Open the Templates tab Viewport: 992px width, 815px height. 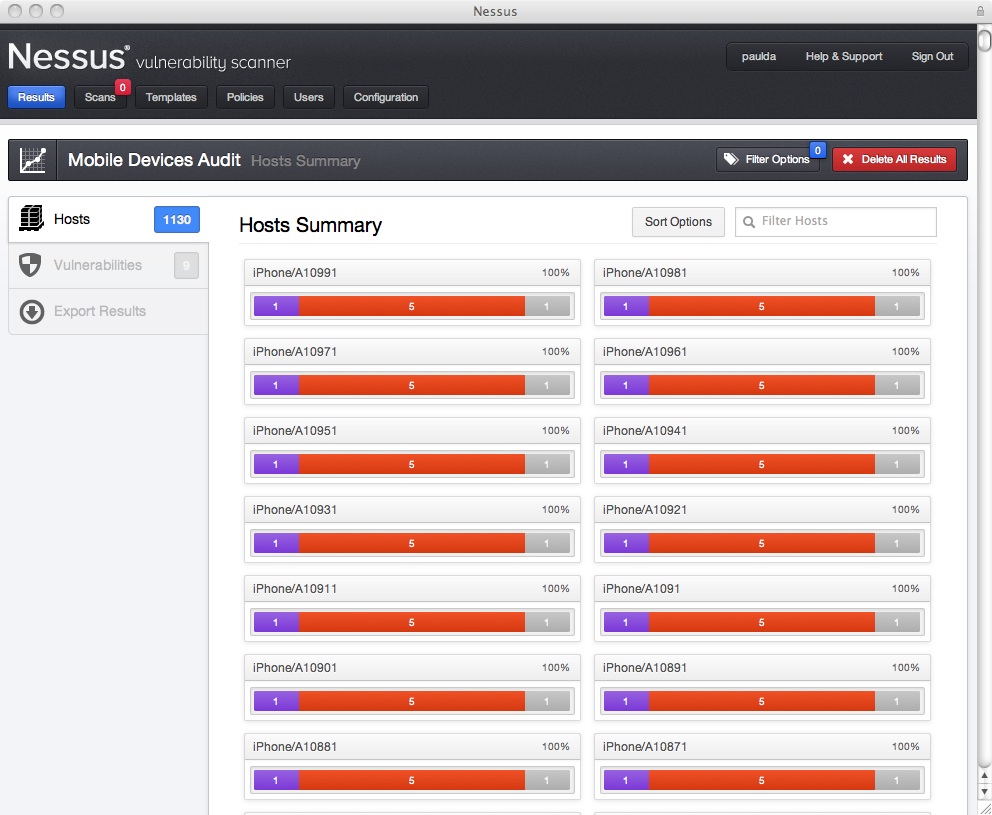tap(170, 97)
